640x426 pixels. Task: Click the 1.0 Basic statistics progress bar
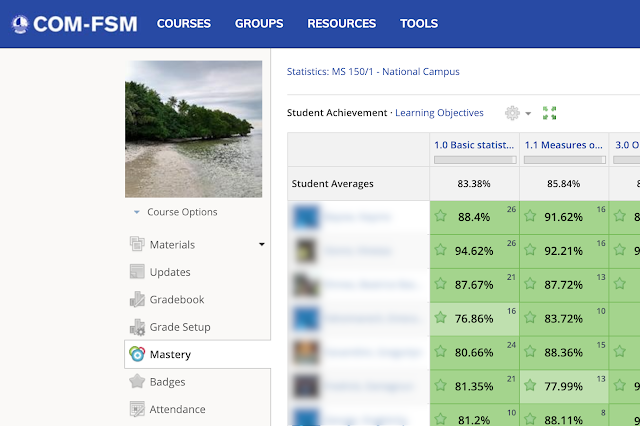click(474, 159)
